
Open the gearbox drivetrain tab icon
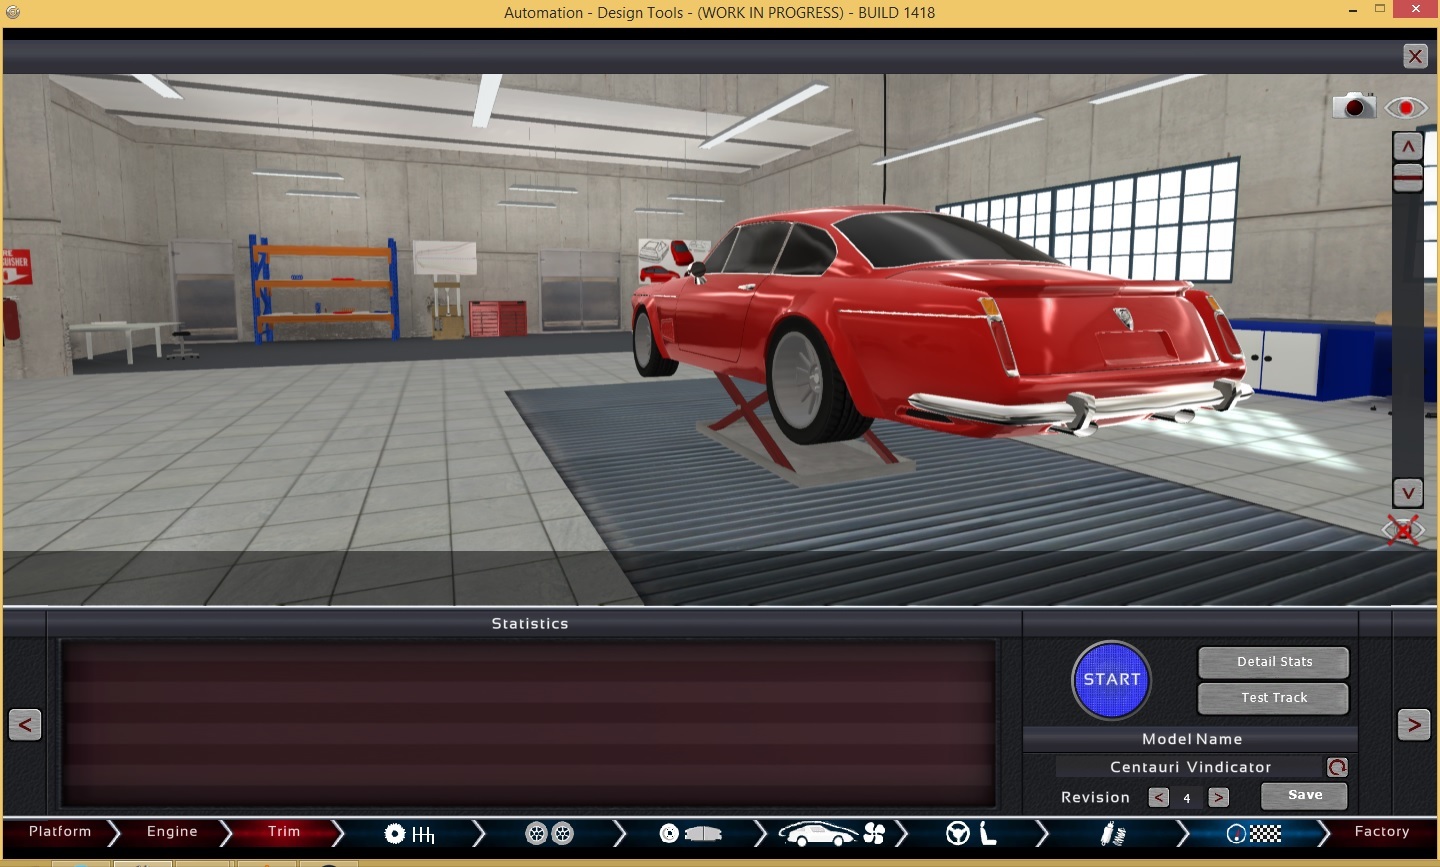[x=410, y=833]
